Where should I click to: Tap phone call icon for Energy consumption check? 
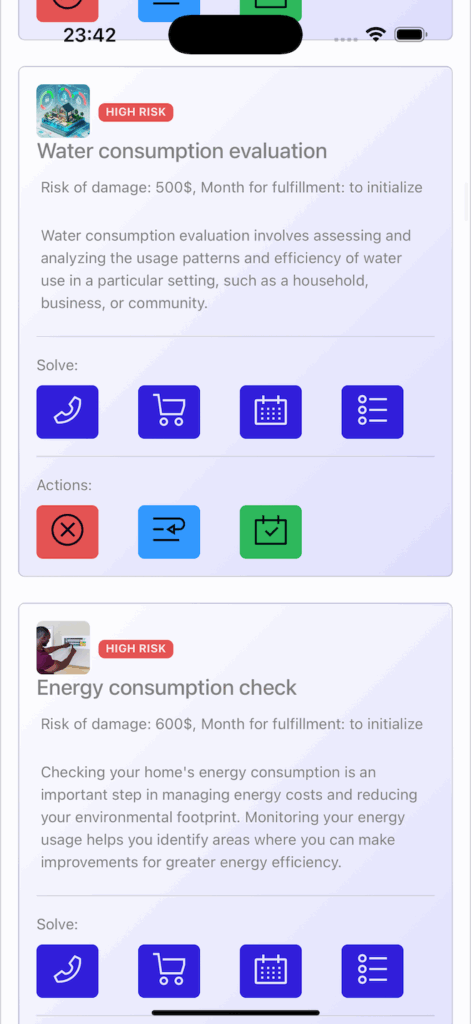click(x=67, y=971)
